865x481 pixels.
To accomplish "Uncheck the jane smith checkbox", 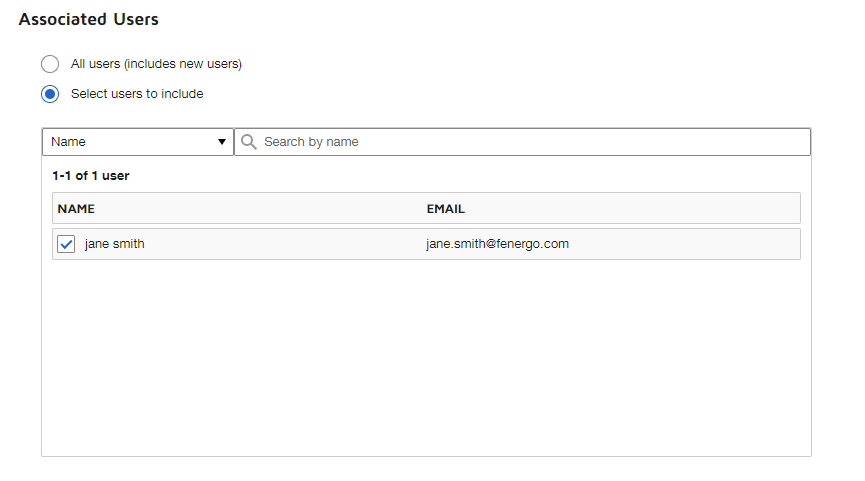I will pos(66,244).
